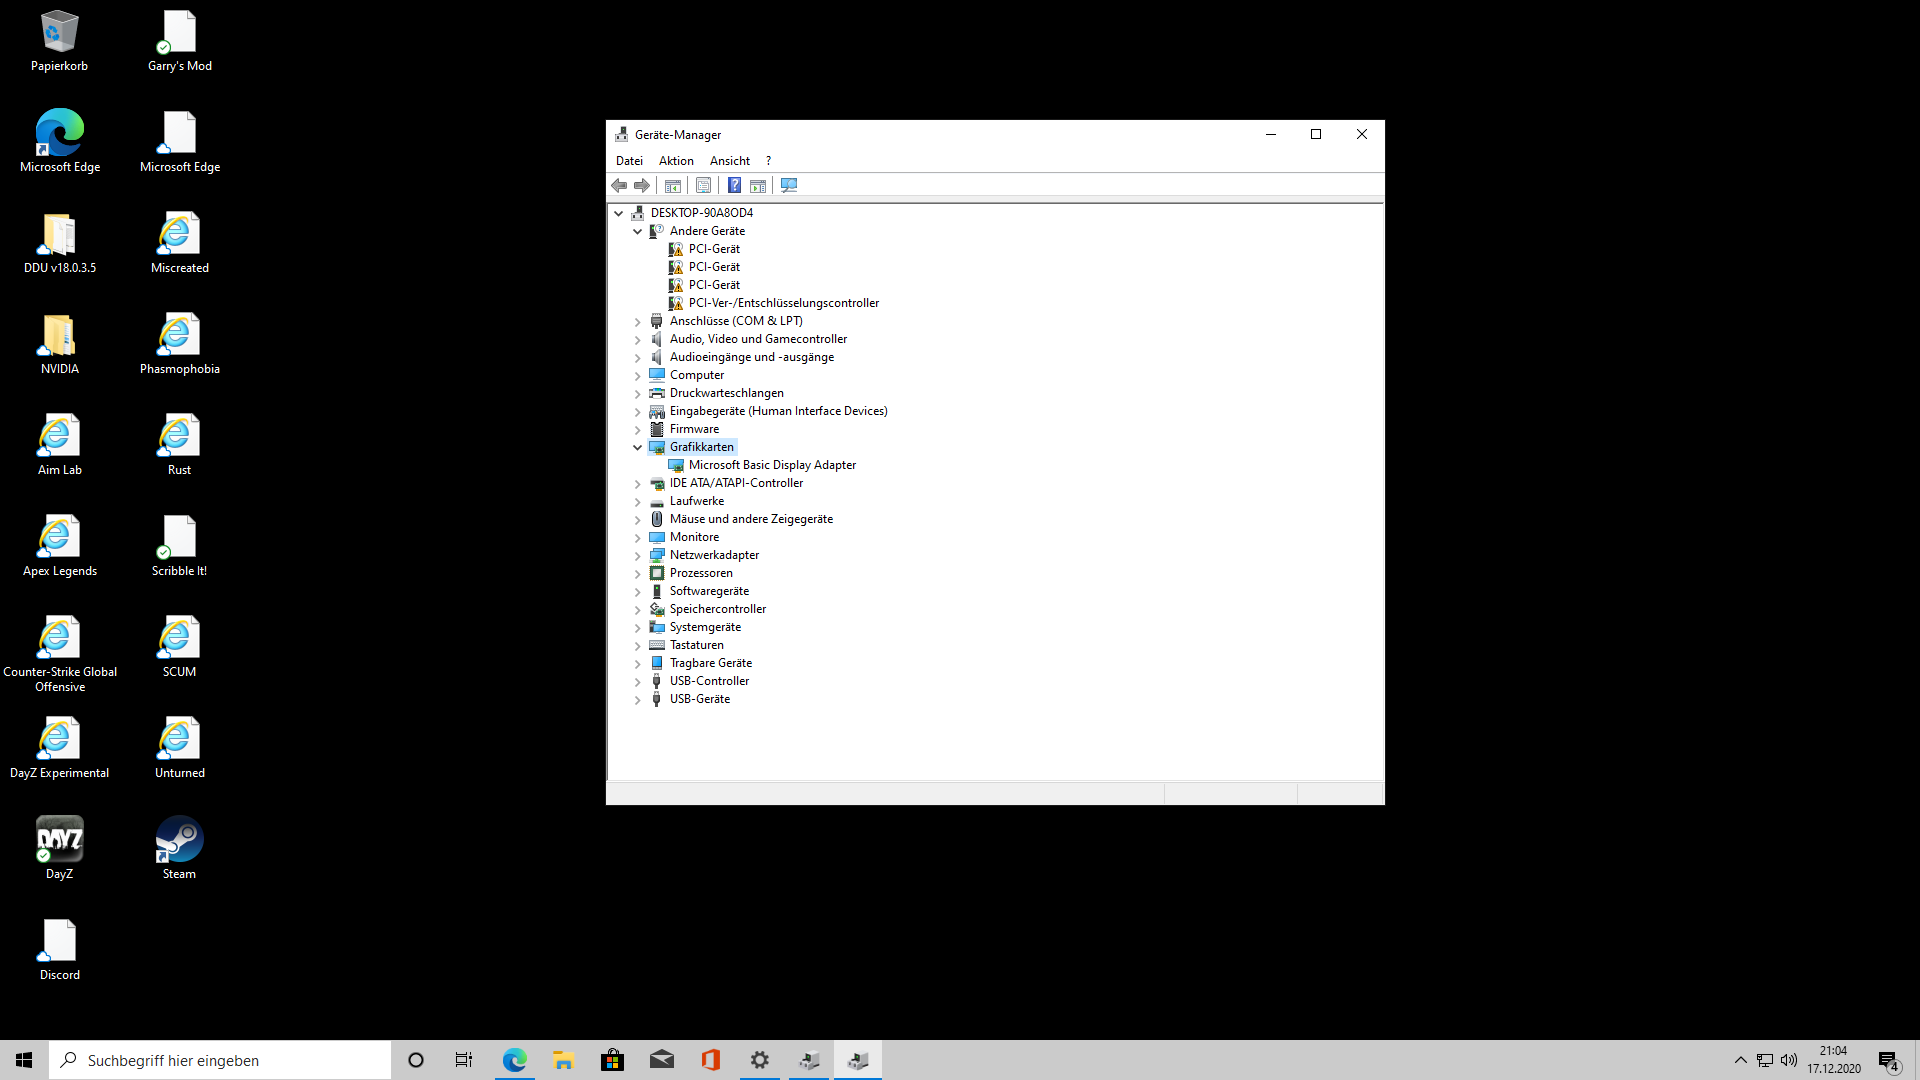This screenshot has width=1920, height=1080.
Task: Expand the USB-Controller category
Action: [637, 681]
